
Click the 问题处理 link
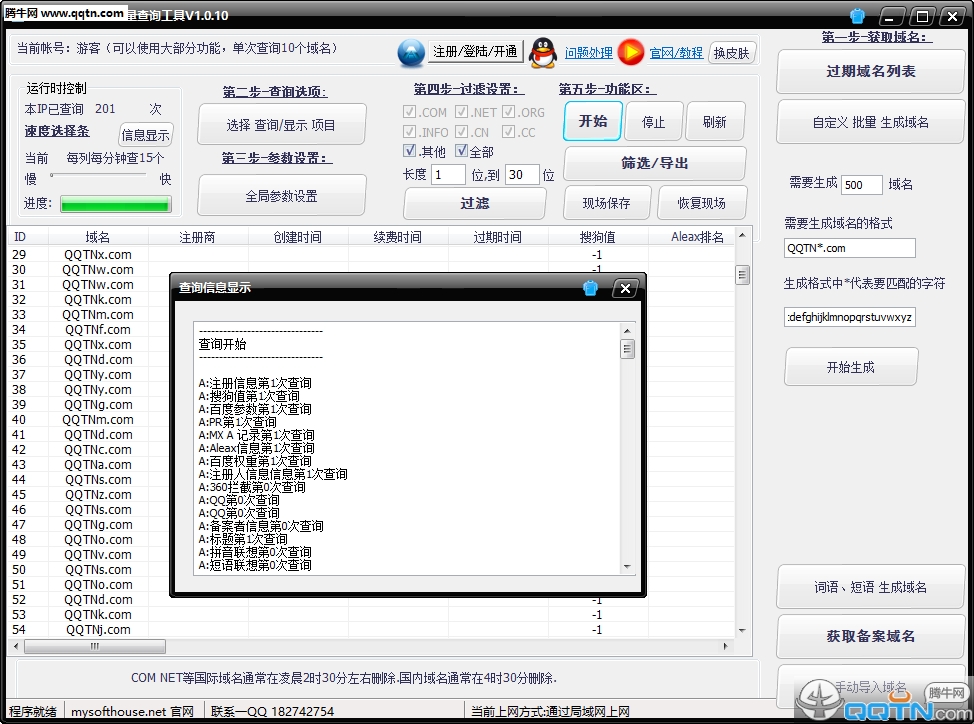[x=588, y=53]
